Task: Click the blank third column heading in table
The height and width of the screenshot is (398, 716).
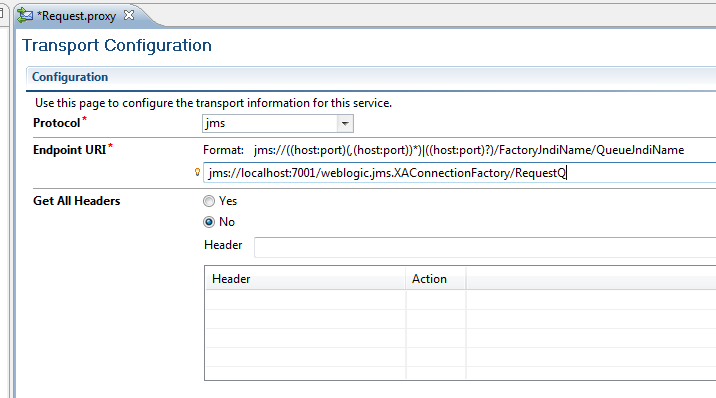Action: click(x=591, y=278)
